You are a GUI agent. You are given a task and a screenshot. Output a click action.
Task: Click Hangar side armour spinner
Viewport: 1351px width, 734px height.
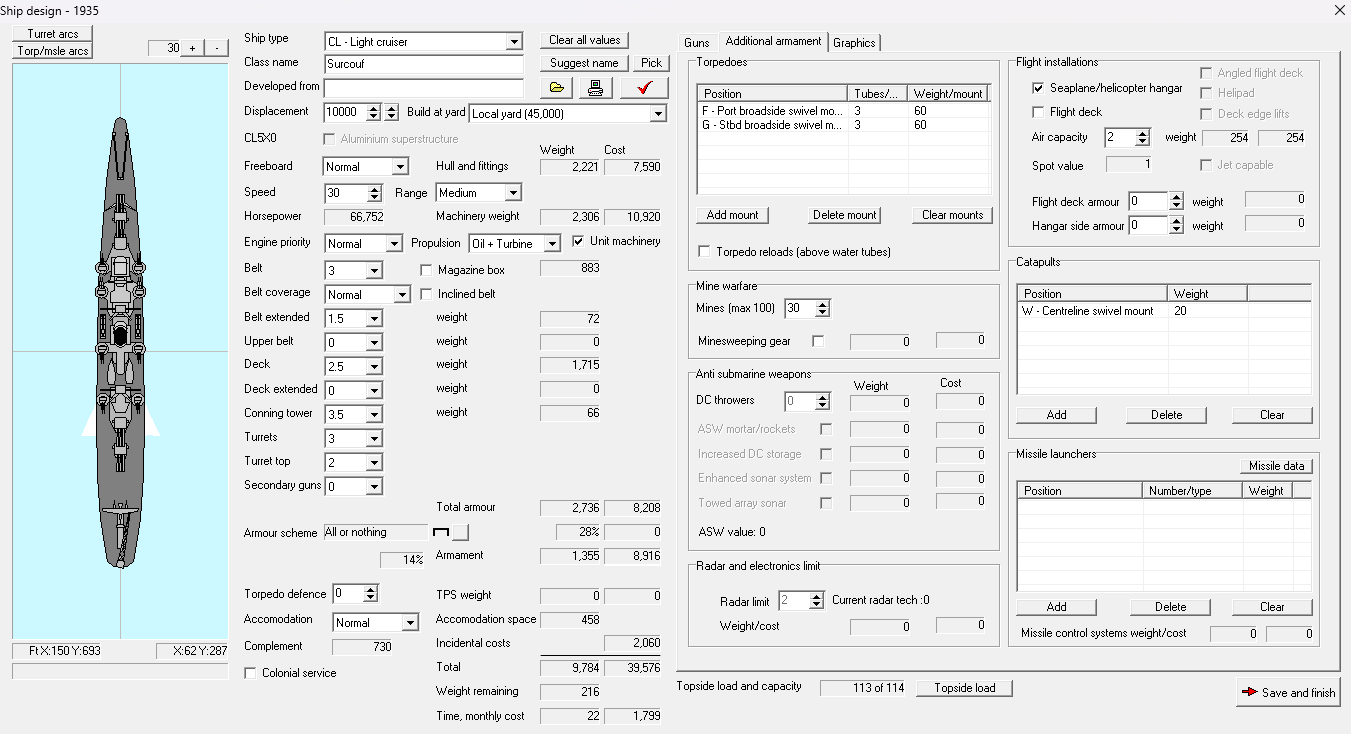(x=1176, y=226)
